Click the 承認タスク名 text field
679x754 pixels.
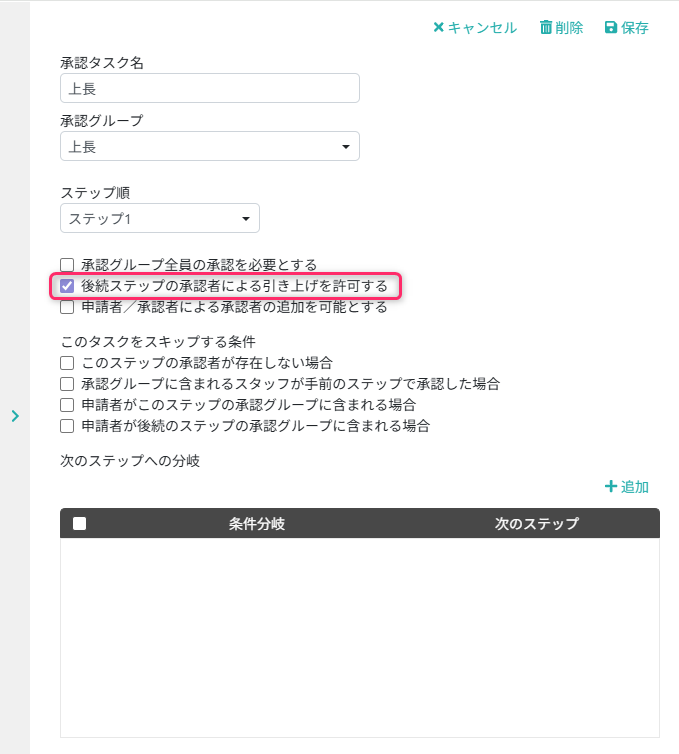[x=209, y=89]
